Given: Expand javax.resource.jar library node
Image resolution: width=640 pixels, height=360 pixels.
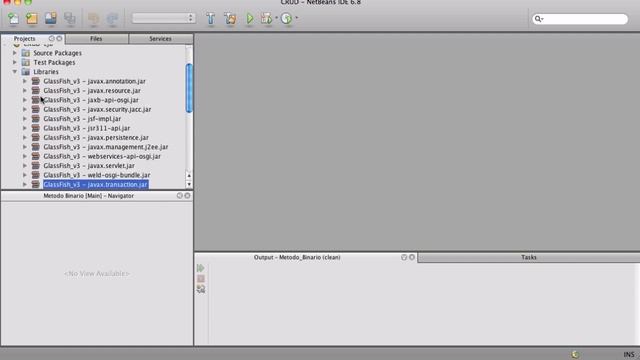Looking at the screenshot, I should coord(24,90).
